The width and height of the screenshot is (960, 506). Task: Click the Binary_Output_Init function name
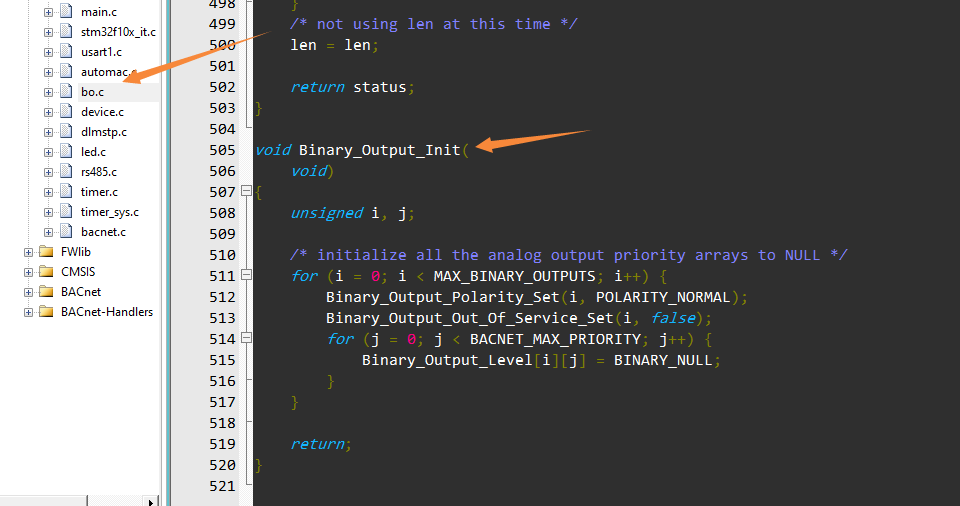click(380, 150)
